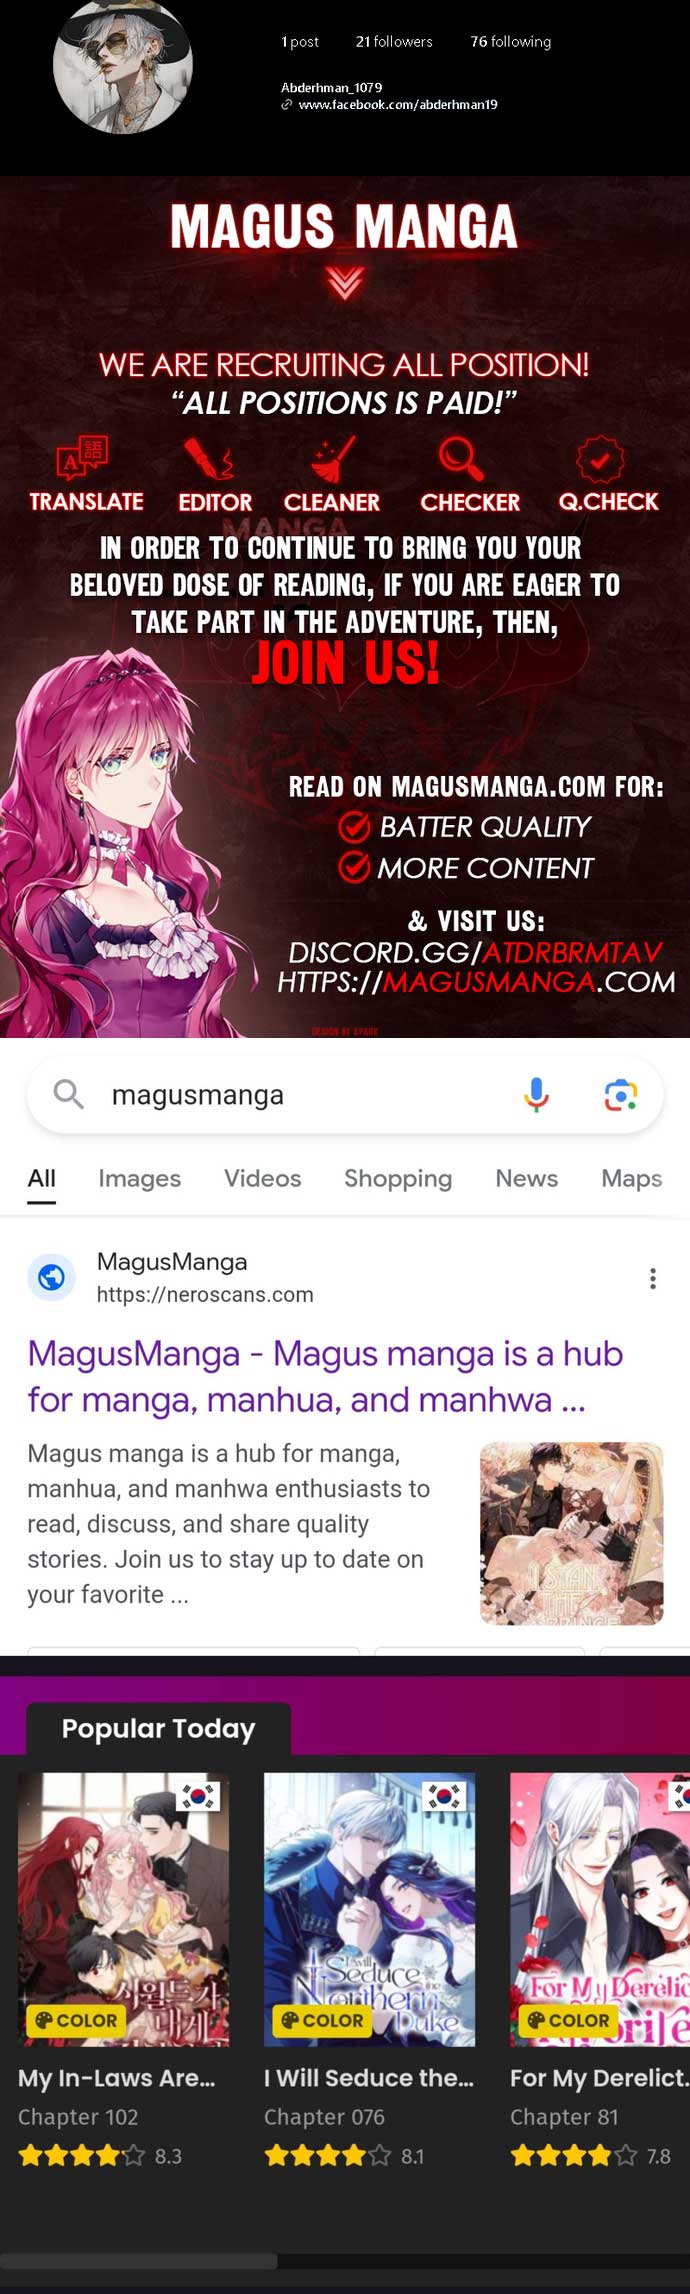Click the Cleaner broom icon
The height and width of the screenshot is (2294, 690).
tap(333, 458)
